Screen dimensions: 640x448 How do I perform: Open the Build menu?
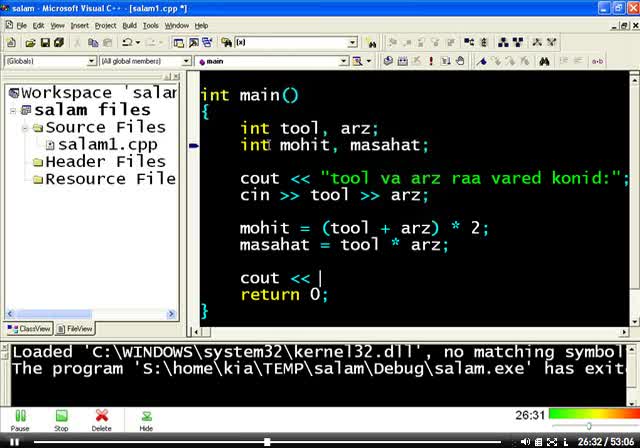pyautogui.click(x=130, y=26)
